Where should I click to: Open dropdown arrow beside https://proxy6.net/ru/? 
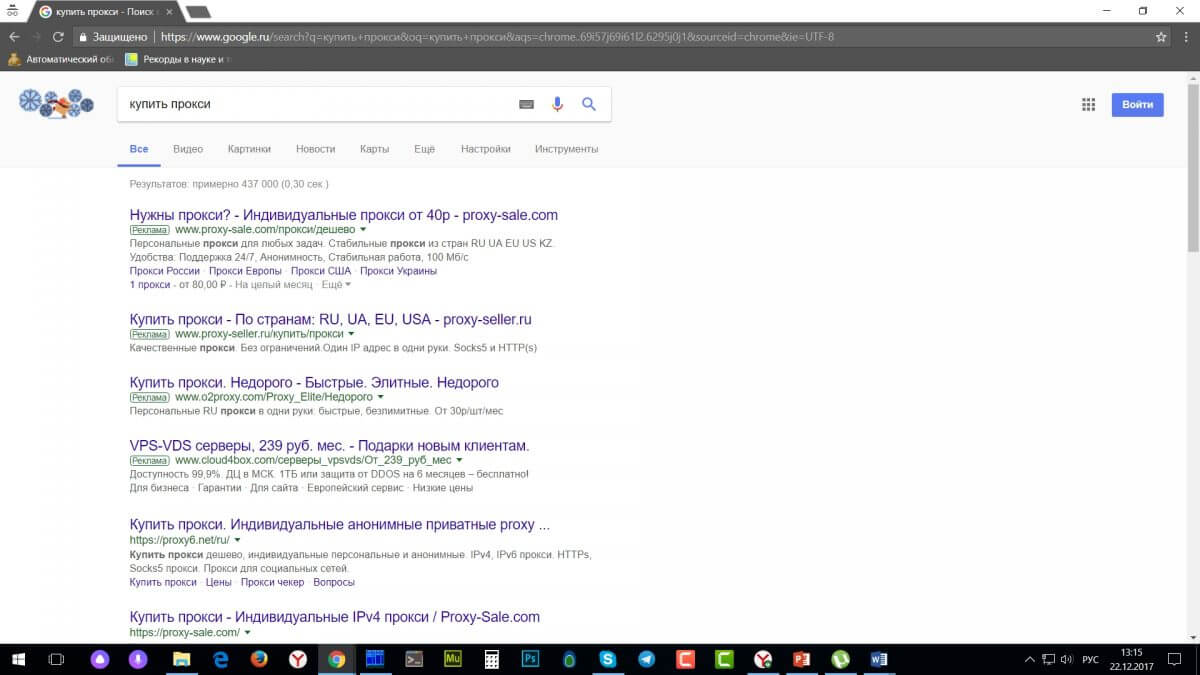(237, 540)
